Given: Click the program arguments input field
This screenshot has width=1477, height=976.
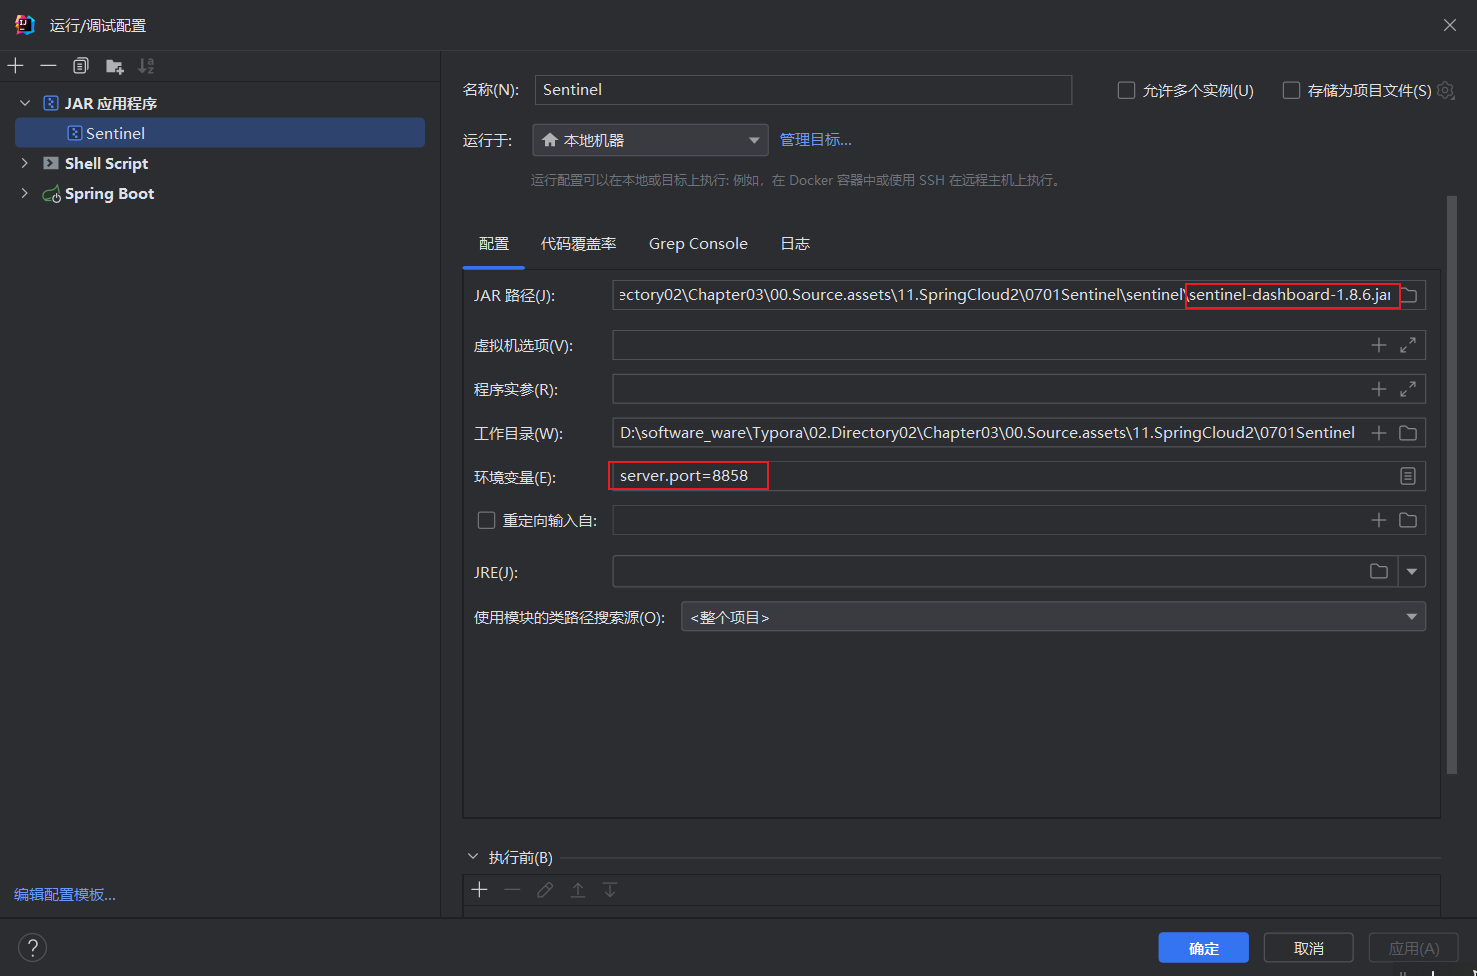Looking at the screenshot, I should 985,389.
